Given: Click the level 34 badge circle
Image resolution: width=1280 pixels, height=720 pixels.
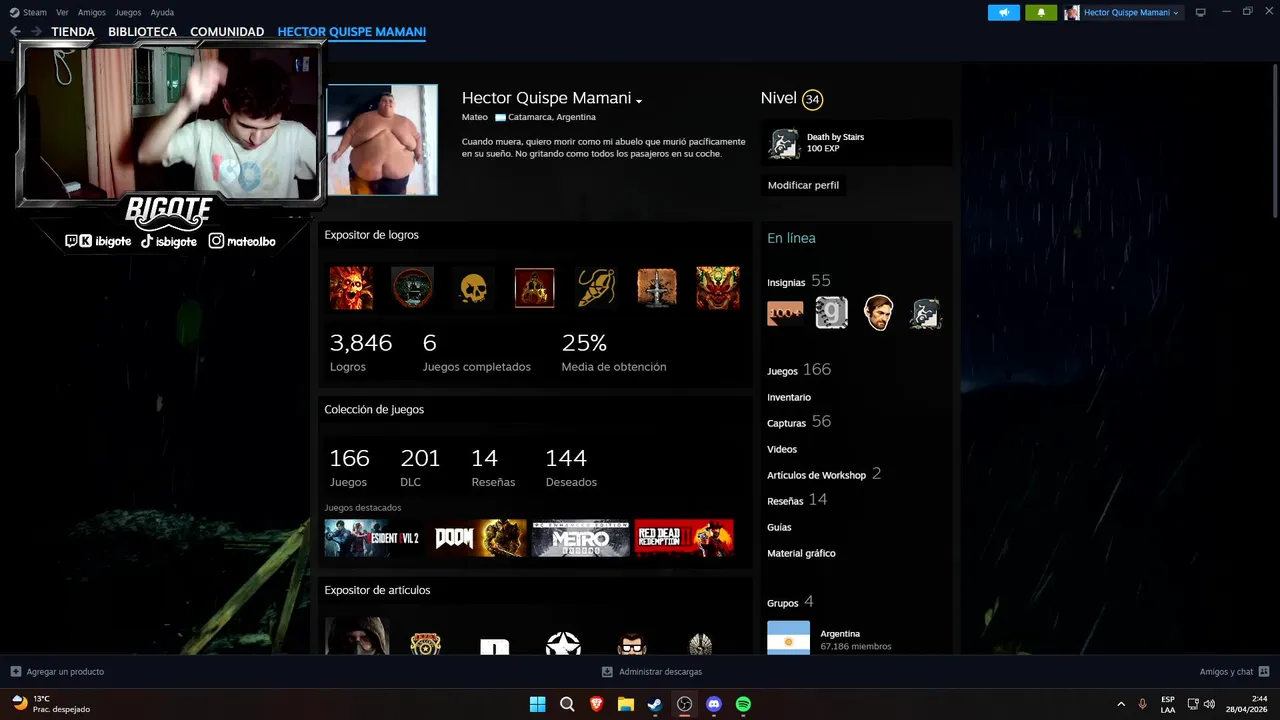Looking at the screenshot, I should pos(812,99).
